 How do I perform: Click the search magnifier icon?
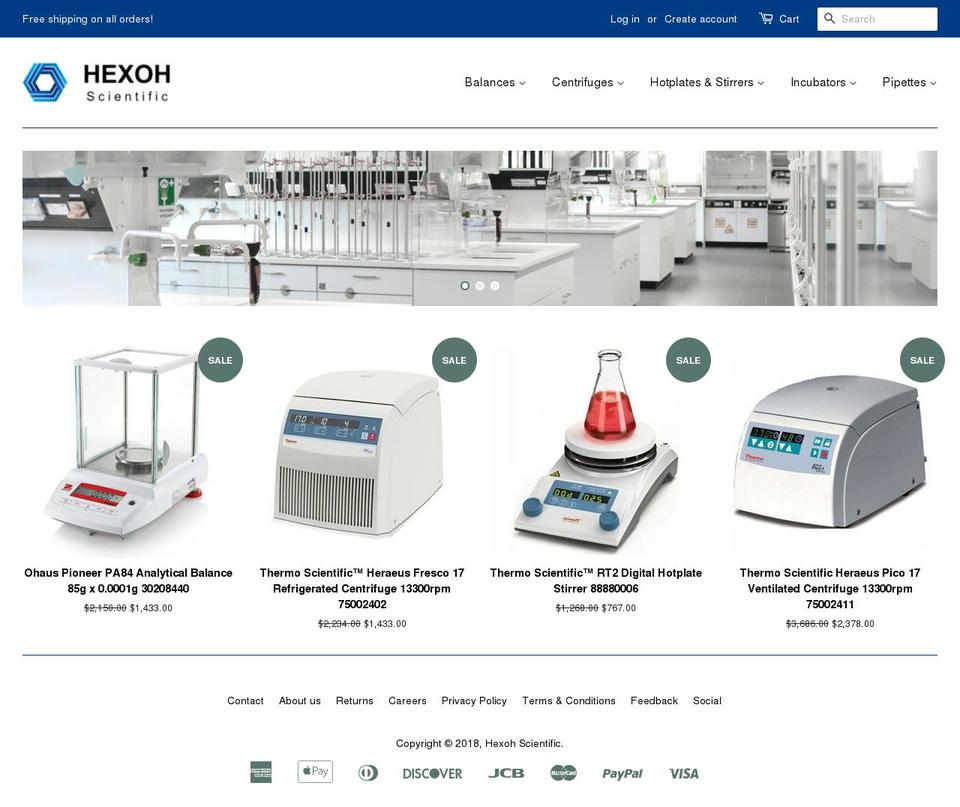pos(830,18)
